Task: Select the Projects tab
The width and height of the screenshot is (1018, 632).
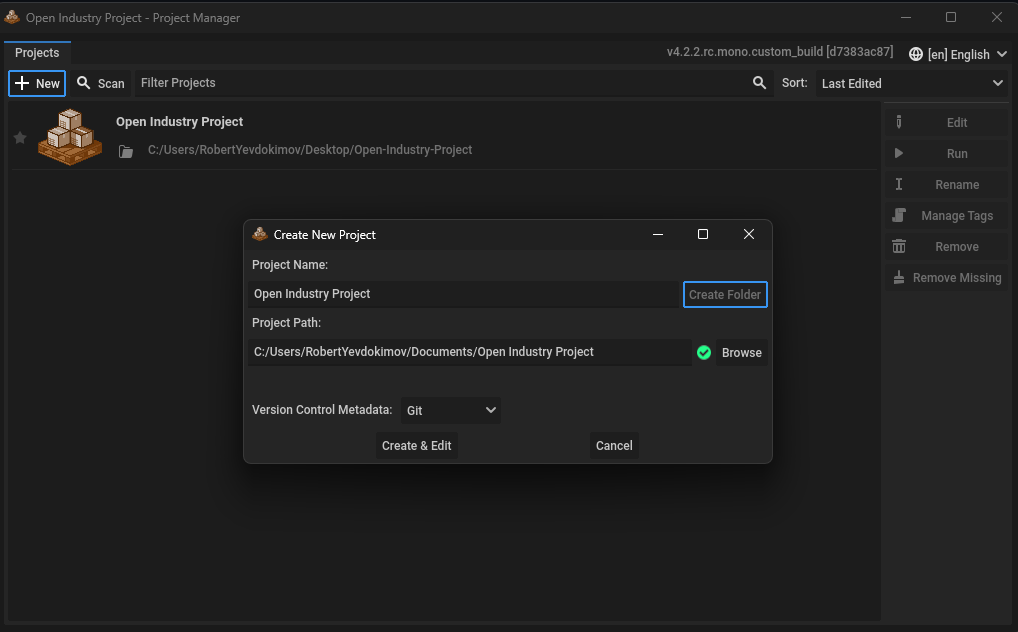Action: click(37, 53)
